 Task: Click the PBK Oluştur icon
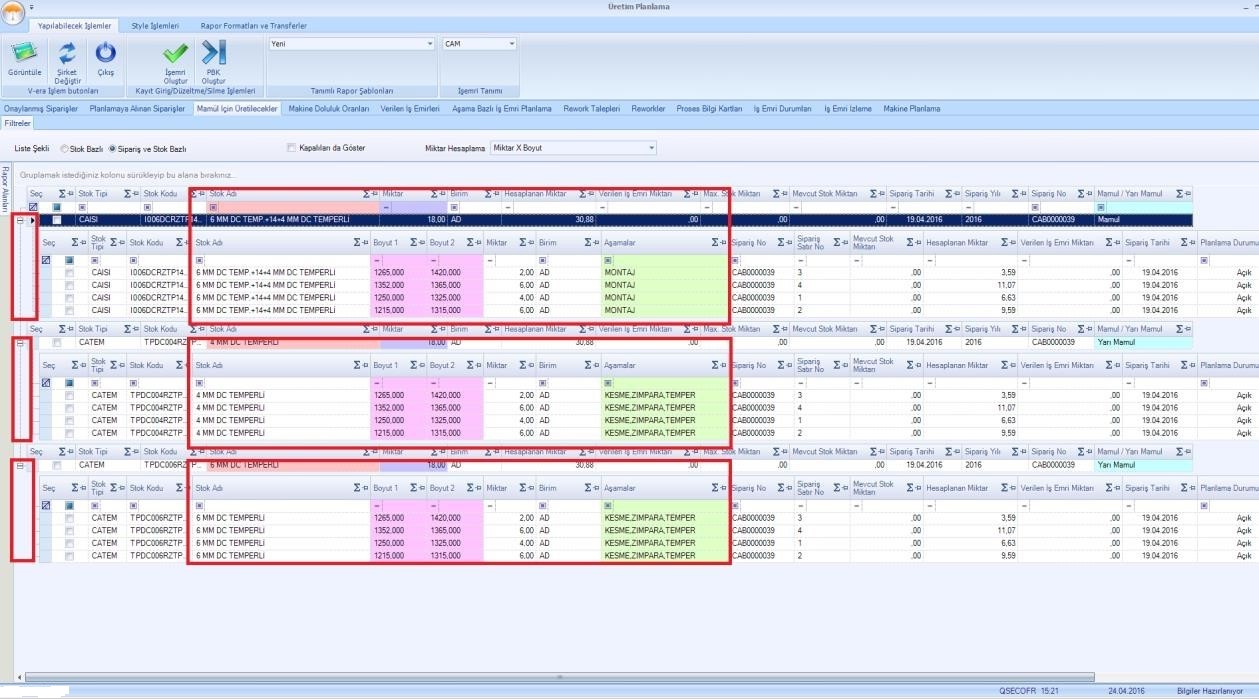pyautogui.click(x=214, y=53)
